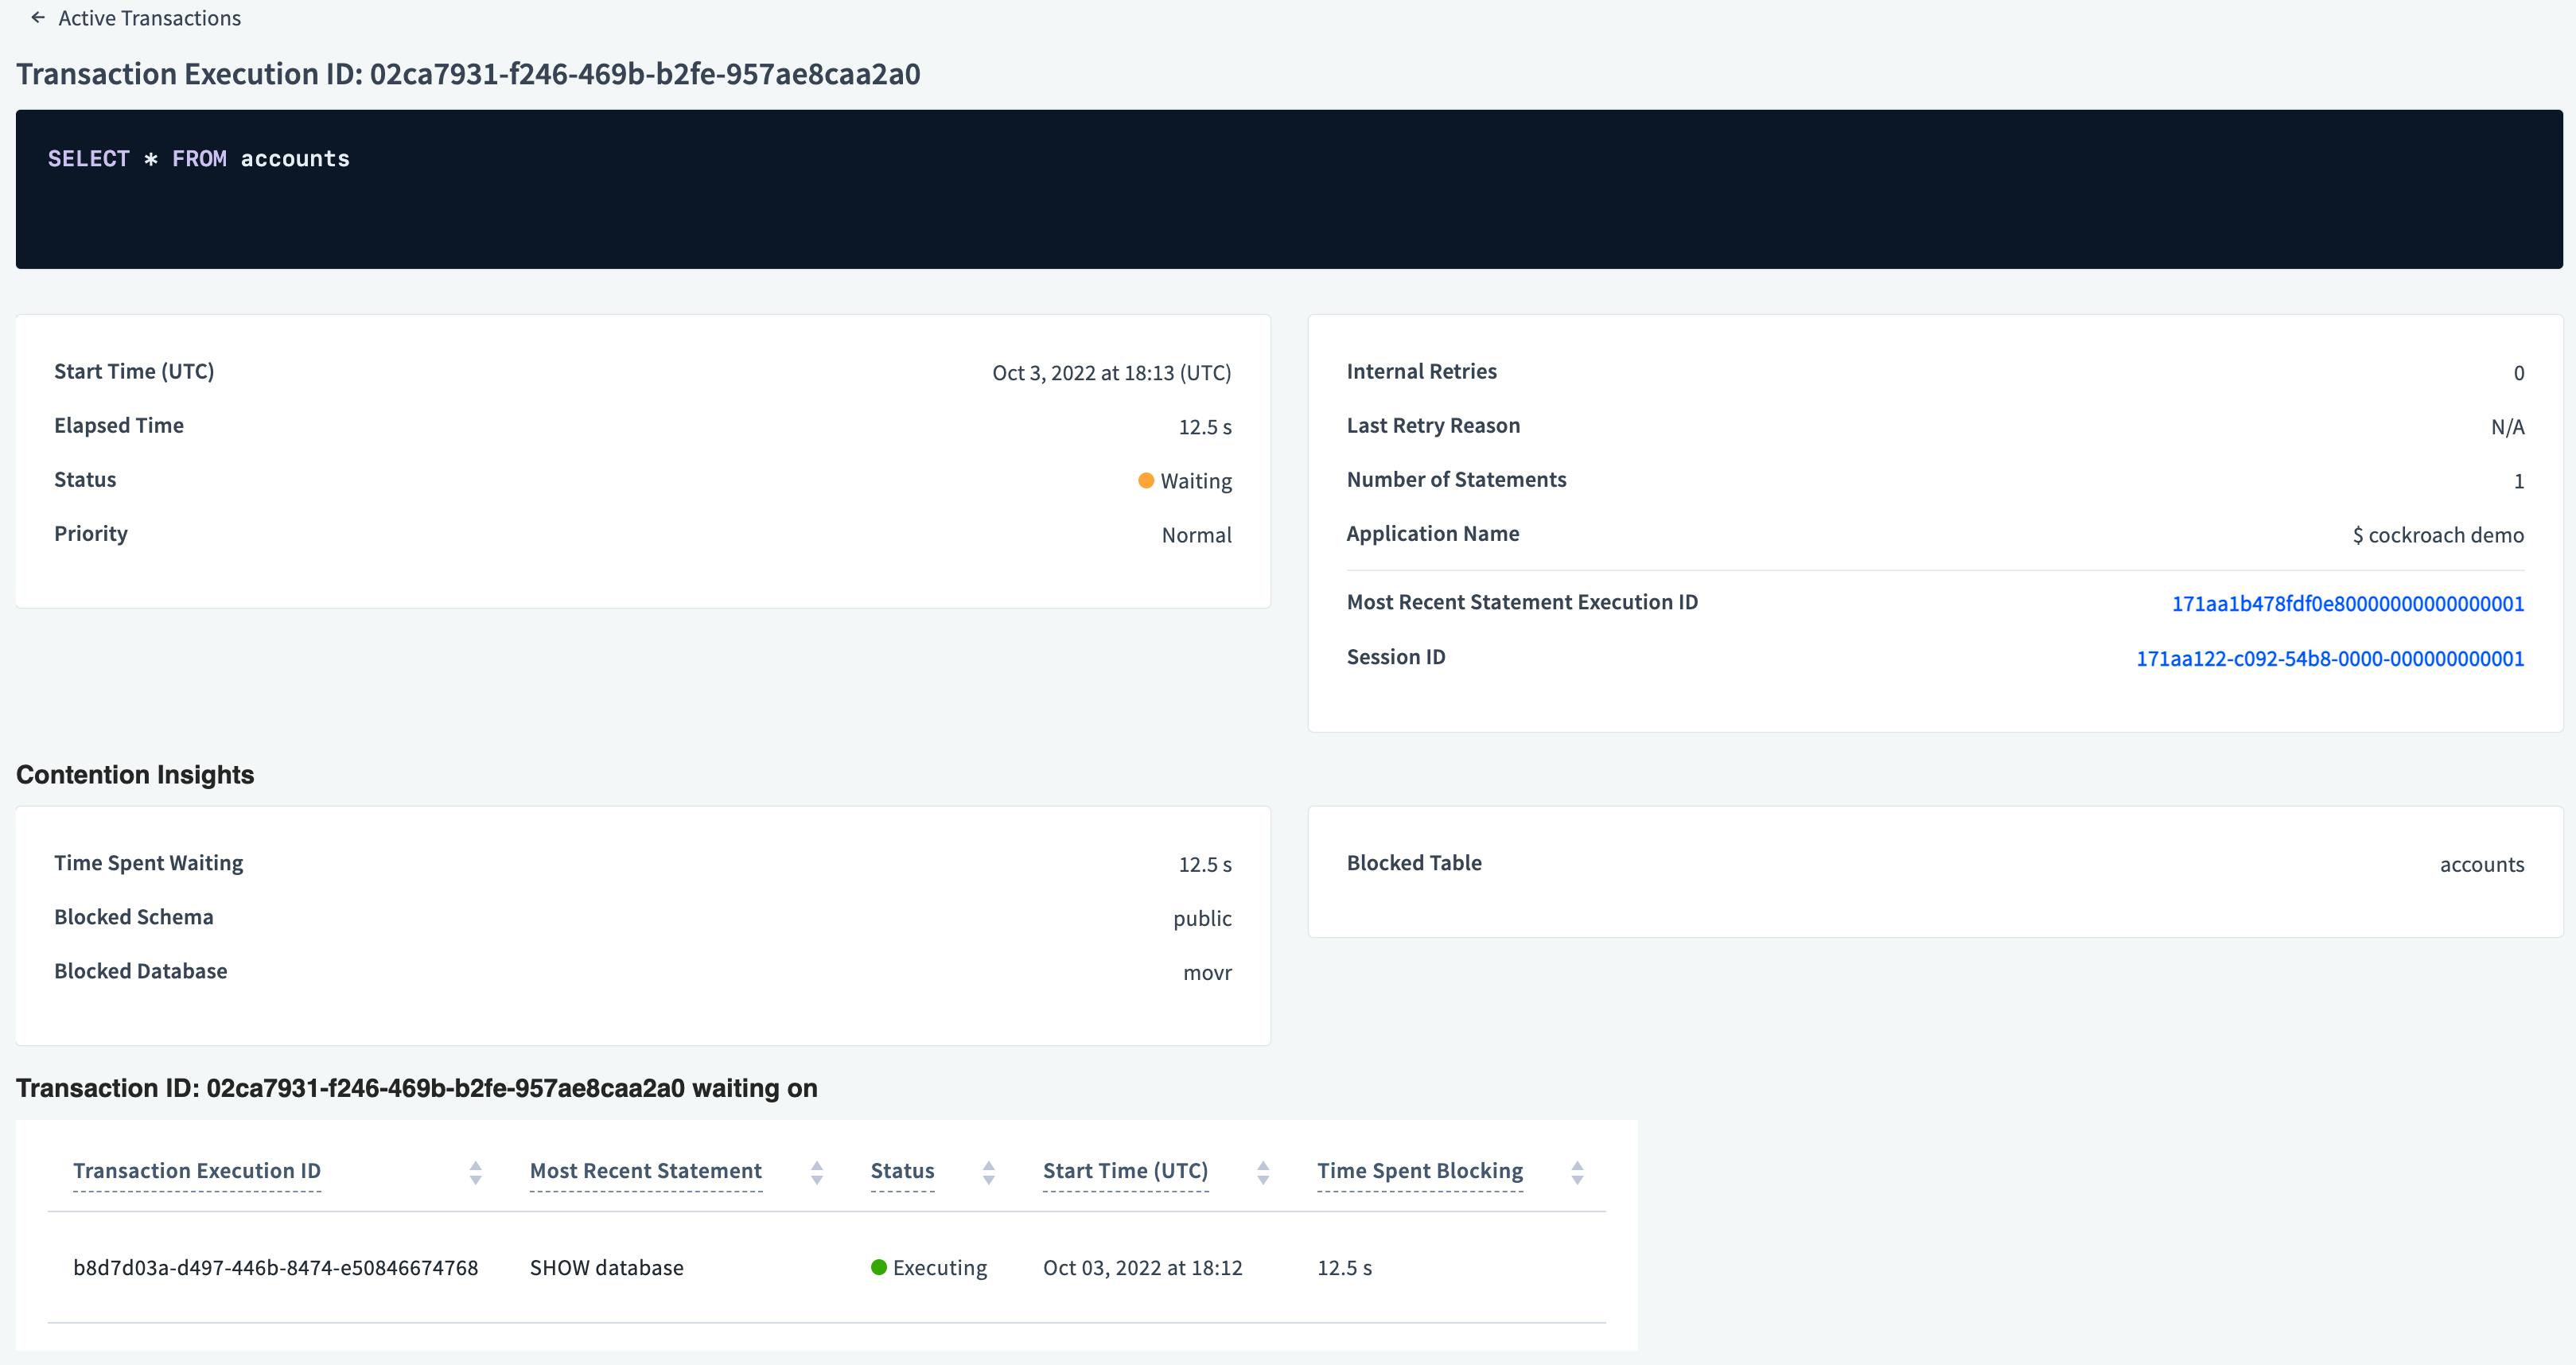Sort the Status column using its sort arrows
Image resolution: width=2576 pixels, height=1365 pixels.
click(988, 1170)
